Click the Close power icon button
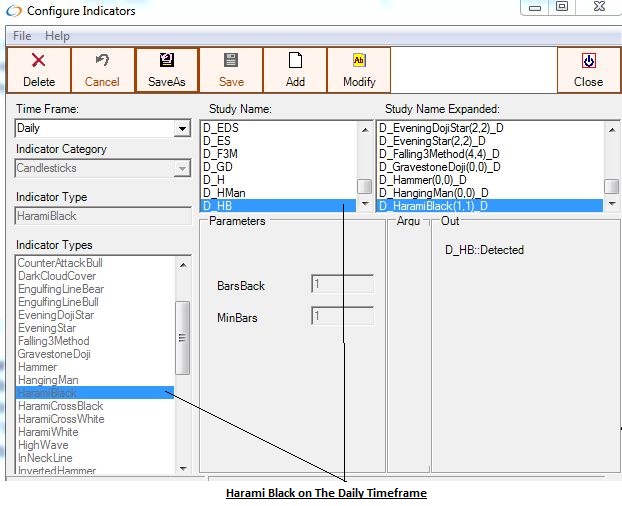The width and height of the screenshot is (622, 506). coord(588,70)
